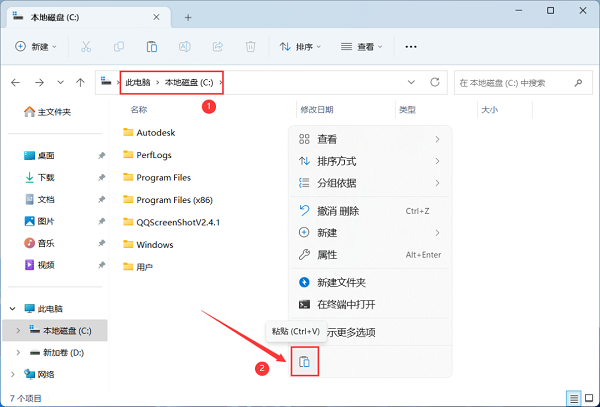
Task: Expand the 新加卷 (D:) tree node
Action: (x=19, y=352)
